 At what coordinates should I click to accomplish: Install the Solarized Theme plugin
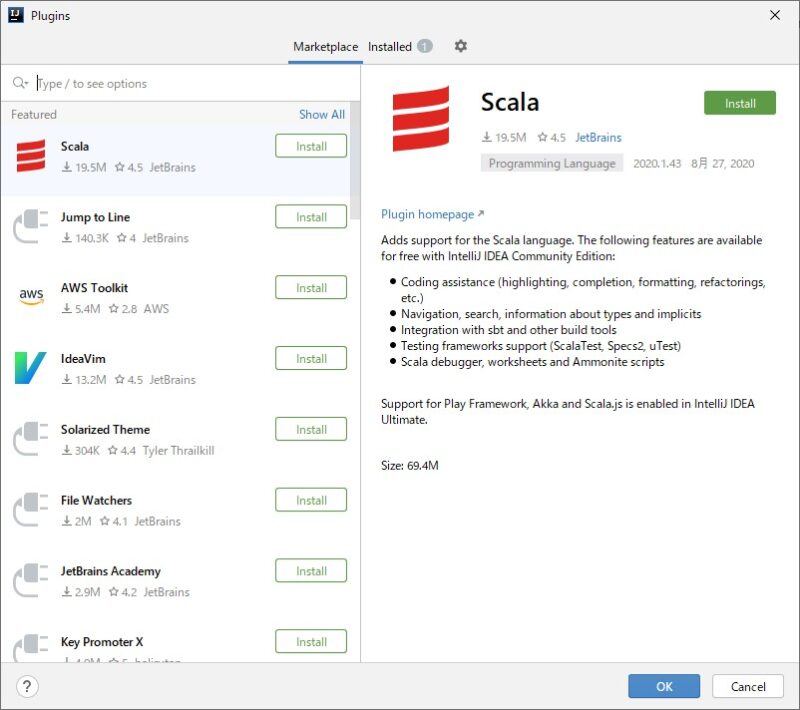coord(311,429)
